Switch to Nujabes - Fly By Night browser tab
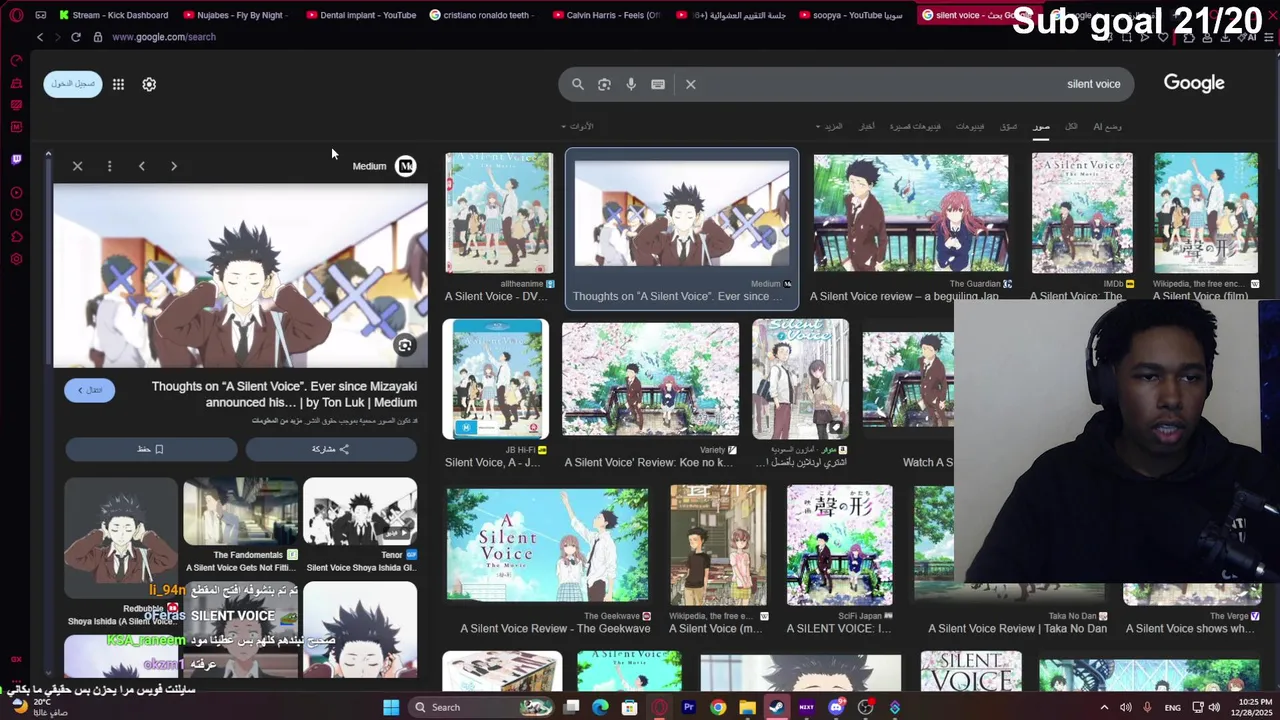 pyautogui.click(x=235, y=15)
